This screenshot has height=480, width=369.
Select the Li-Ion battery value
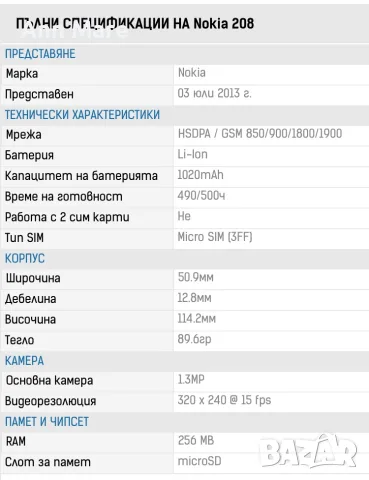[x=193, y=155]
